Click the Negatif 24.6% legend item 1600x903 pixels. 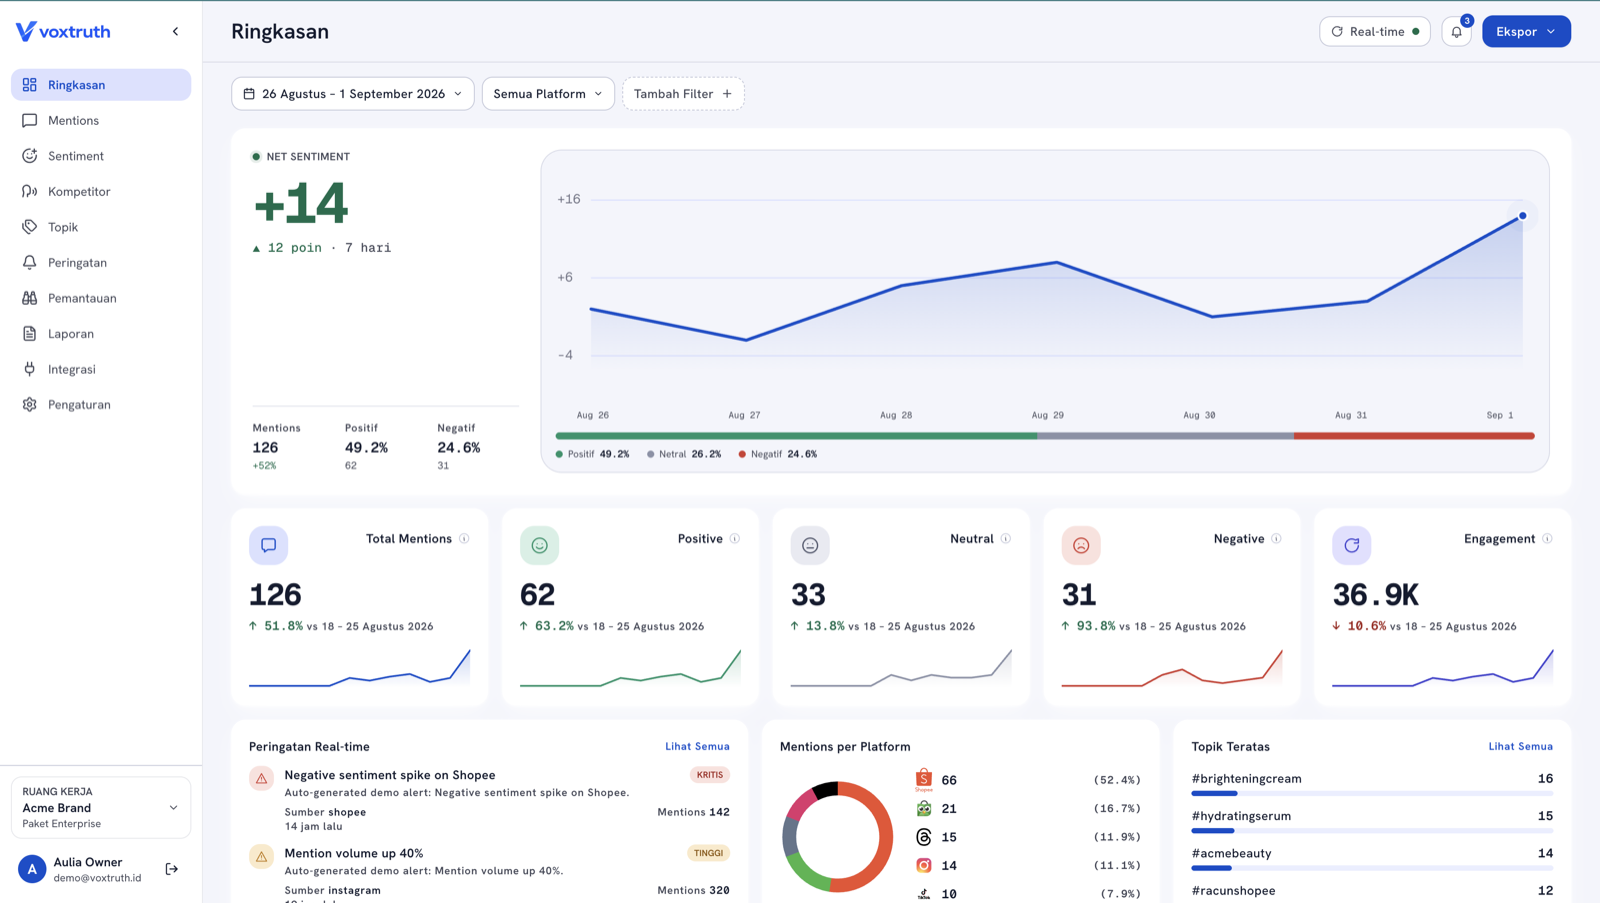tap(778, 454)
